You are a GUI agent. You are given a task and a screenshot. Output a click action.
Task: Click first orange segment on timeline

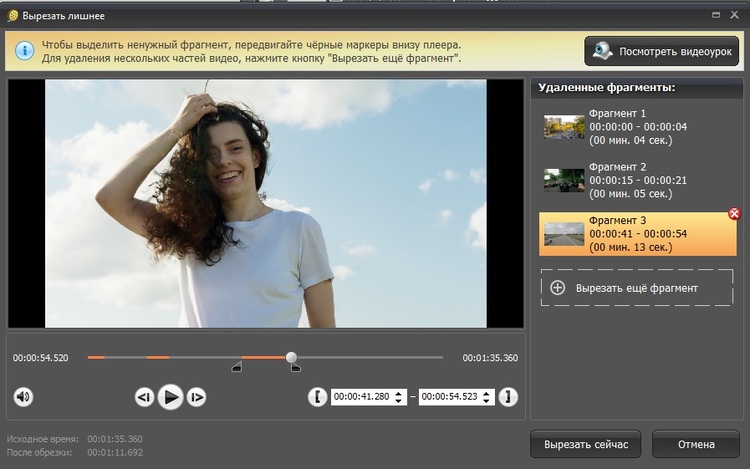[x=96, y=357]
